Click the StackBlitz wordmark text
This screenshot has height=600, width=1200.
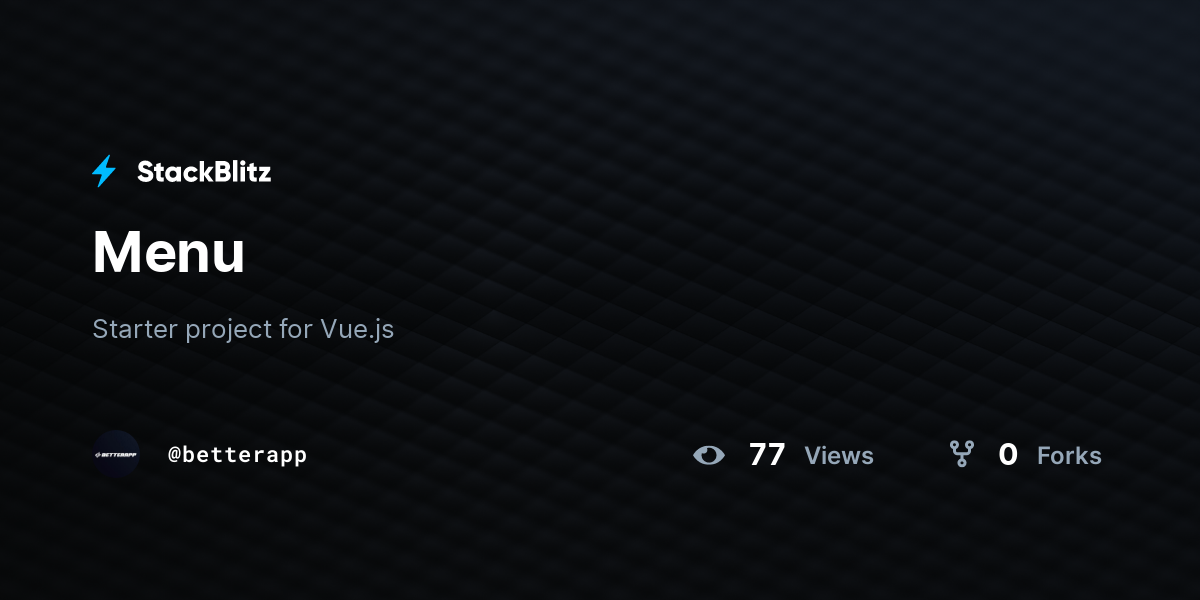pyautogui.click(x=204, y=172)
